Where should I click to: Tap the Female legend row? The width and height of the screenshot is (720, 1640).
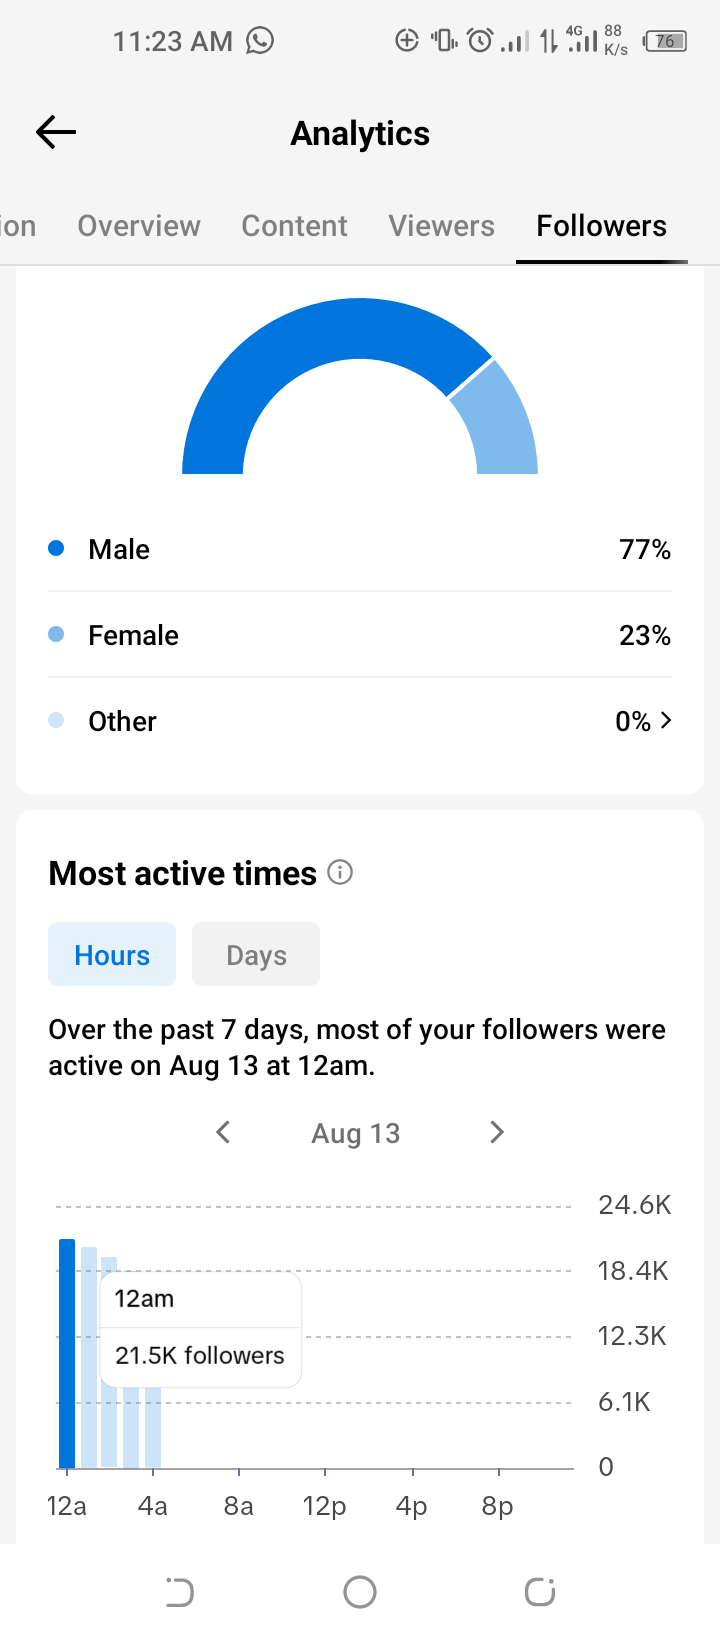[x=360, y=635]
